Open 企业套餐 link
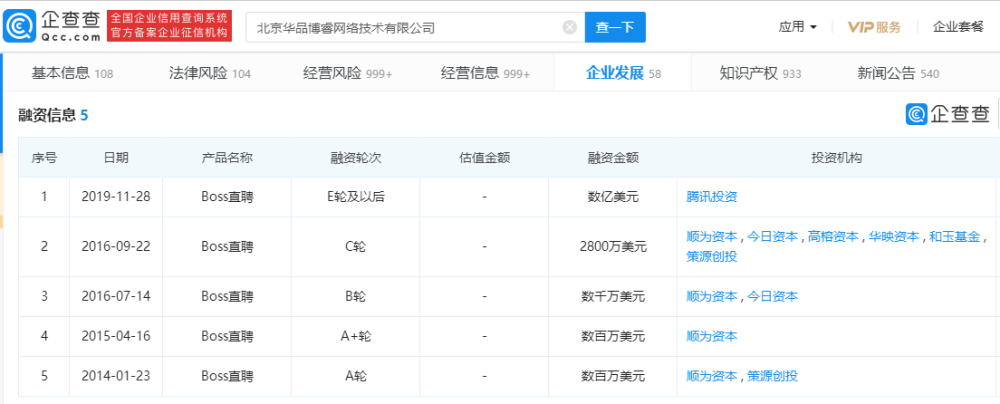Image resolution: width=1000 pixels, height=404 pixels. [x=958, y=27]
